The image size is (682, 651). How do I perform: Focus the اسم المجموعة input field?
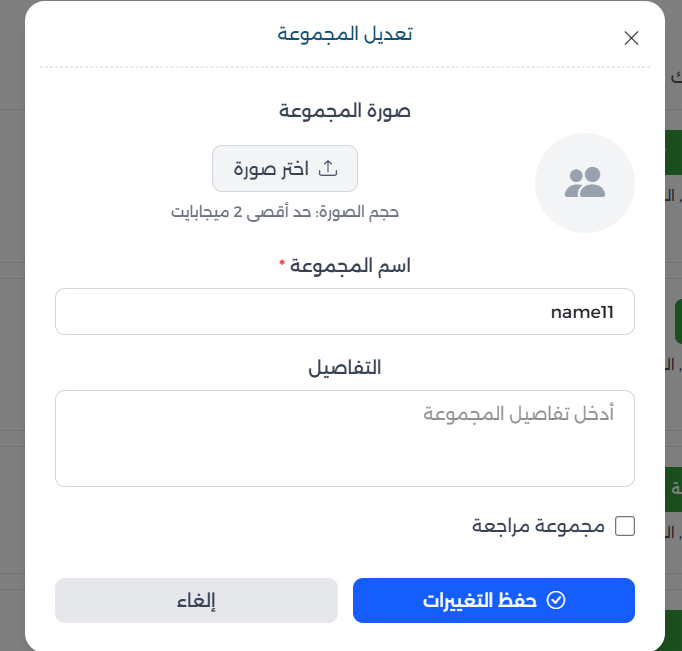tap(345, 312)
